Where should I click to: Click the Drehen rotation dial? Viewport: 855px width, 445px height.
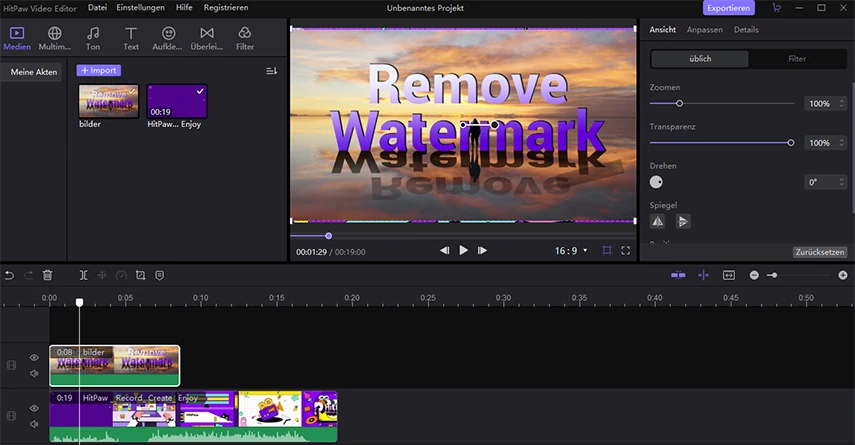(x=656, y=182)
